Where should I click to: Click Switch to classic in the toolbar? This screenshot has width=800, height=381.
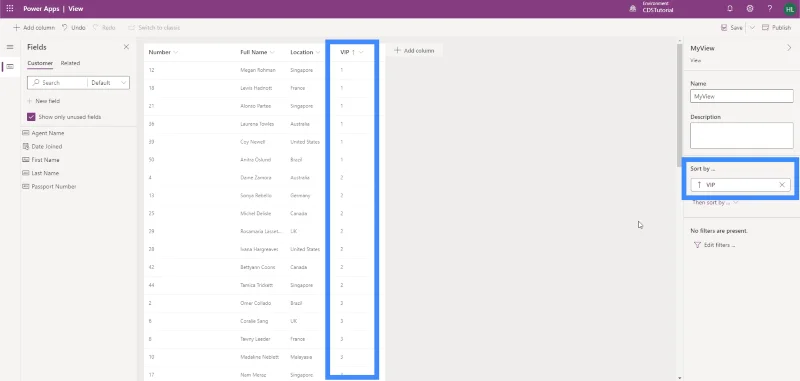tap(154, 28)
